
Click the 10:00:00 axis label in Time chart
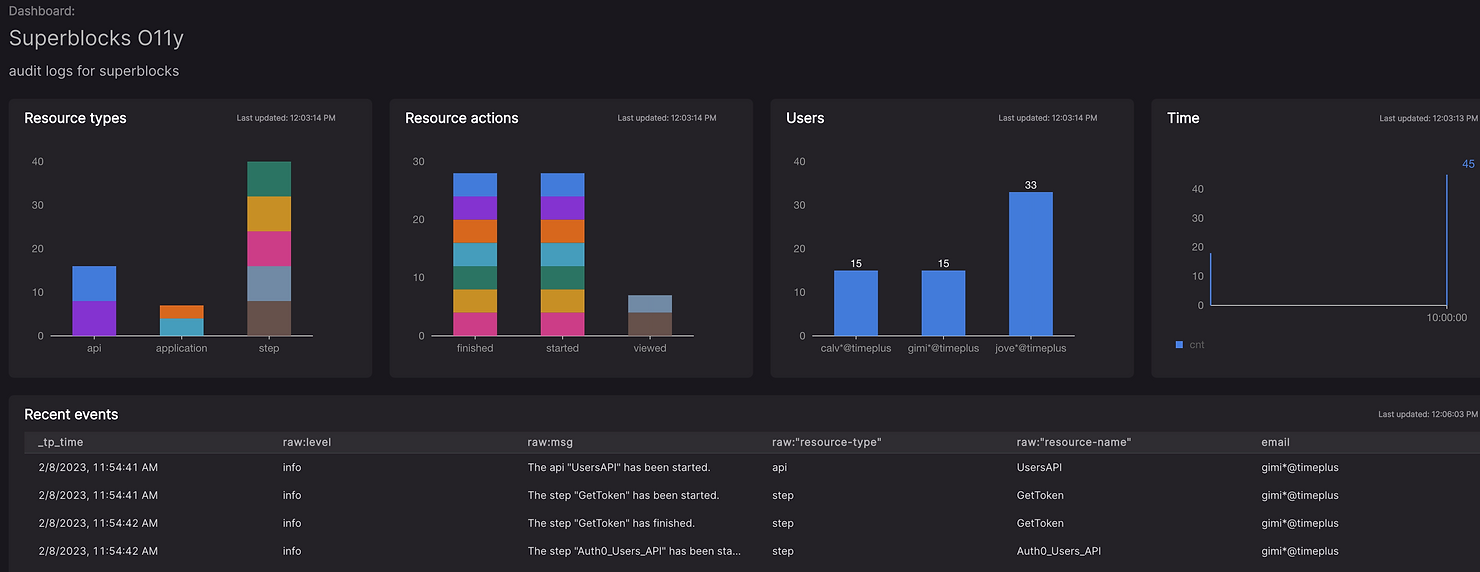1446,318
